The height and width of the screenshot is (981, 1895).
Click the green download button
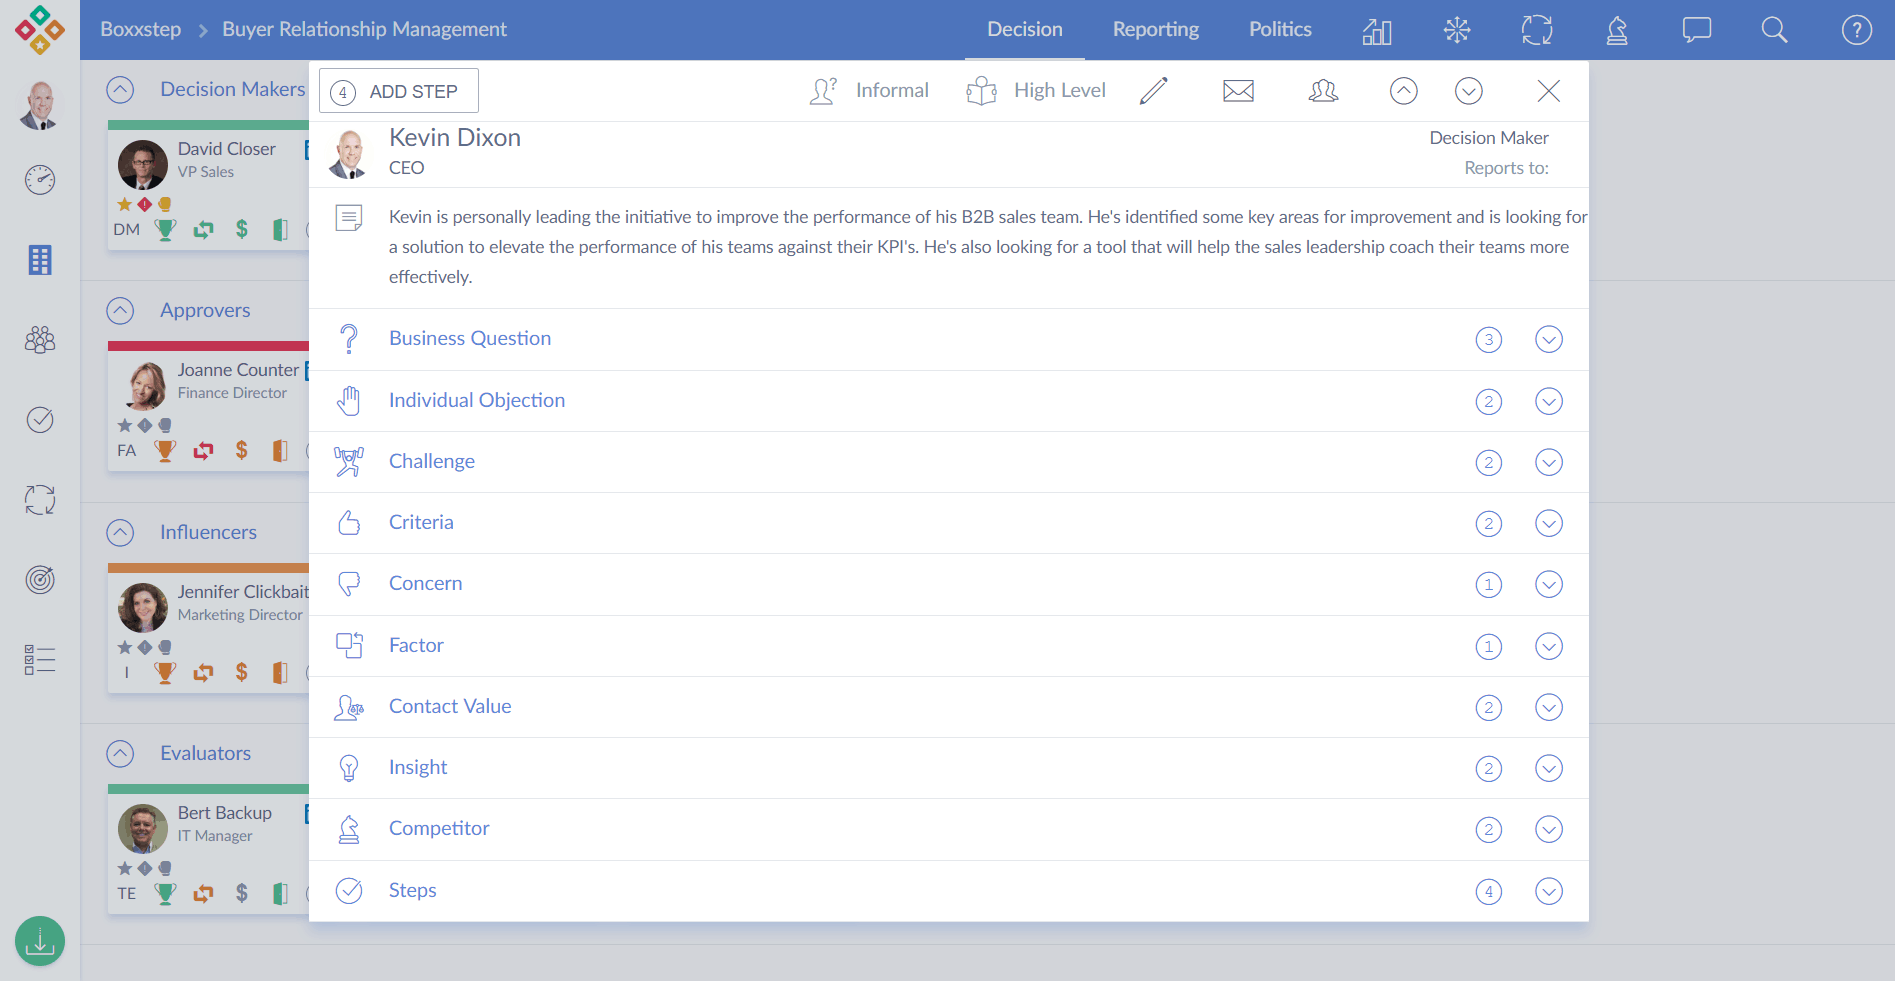coord(40,941)
